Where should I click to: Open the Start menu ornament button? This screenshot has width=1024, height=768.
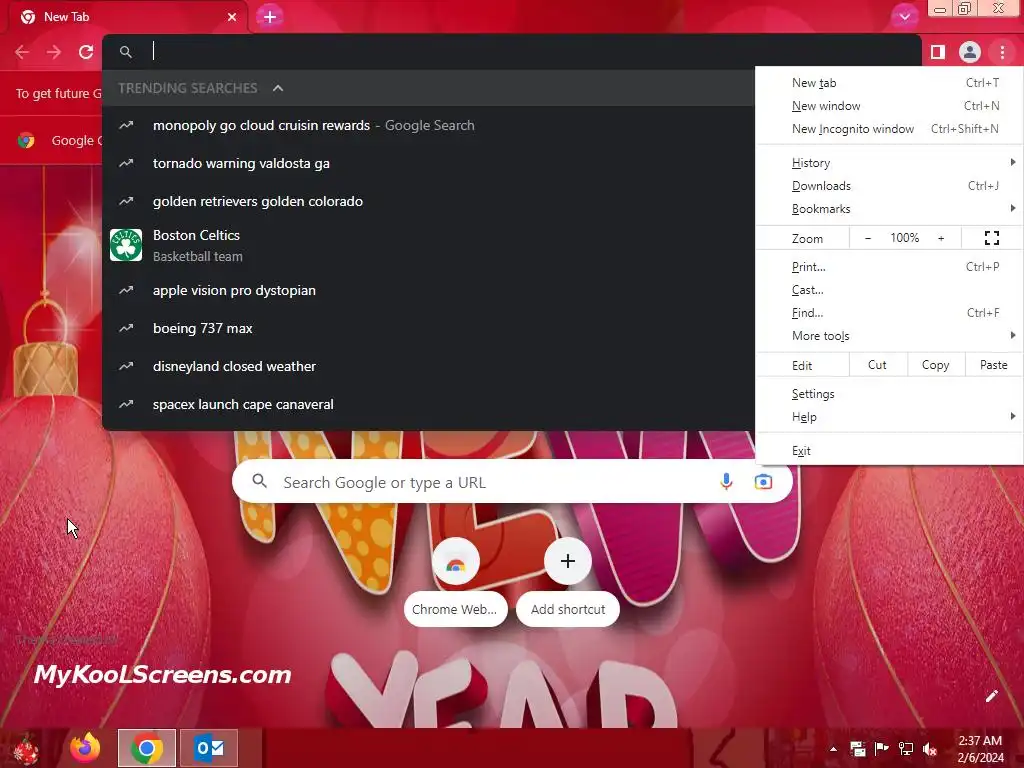coord(25,749)
